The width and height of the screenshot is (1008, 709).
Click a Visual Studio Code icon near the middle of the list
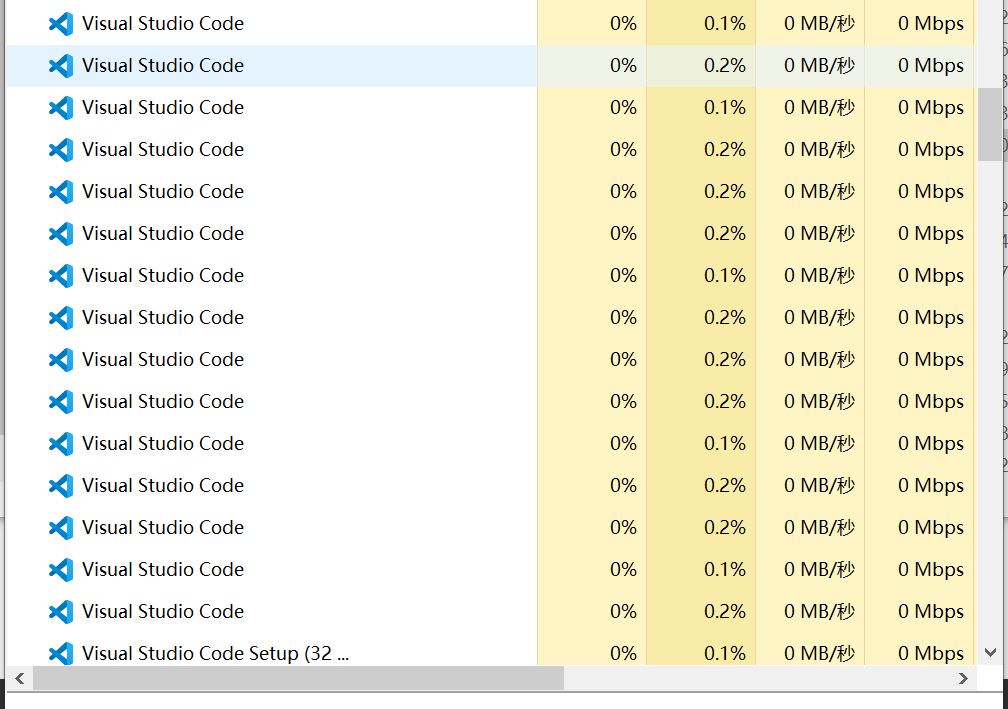point(62,359)
